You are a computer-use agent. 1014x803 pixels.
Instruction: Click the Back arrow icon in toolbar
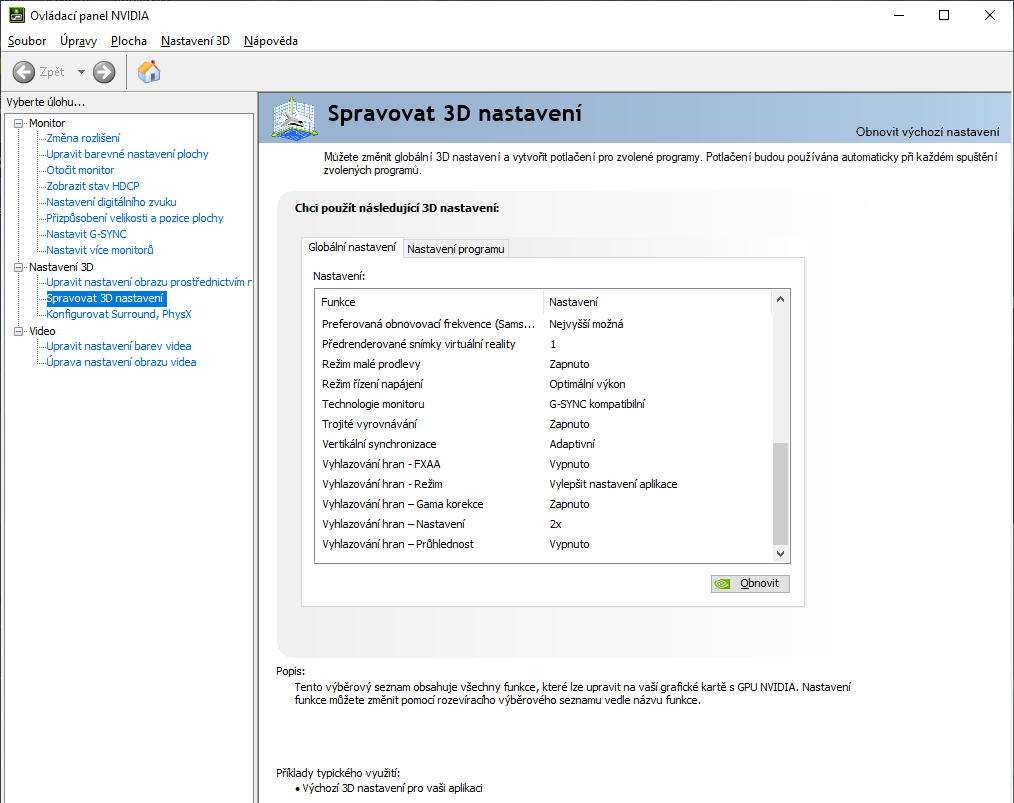(24, 72)
